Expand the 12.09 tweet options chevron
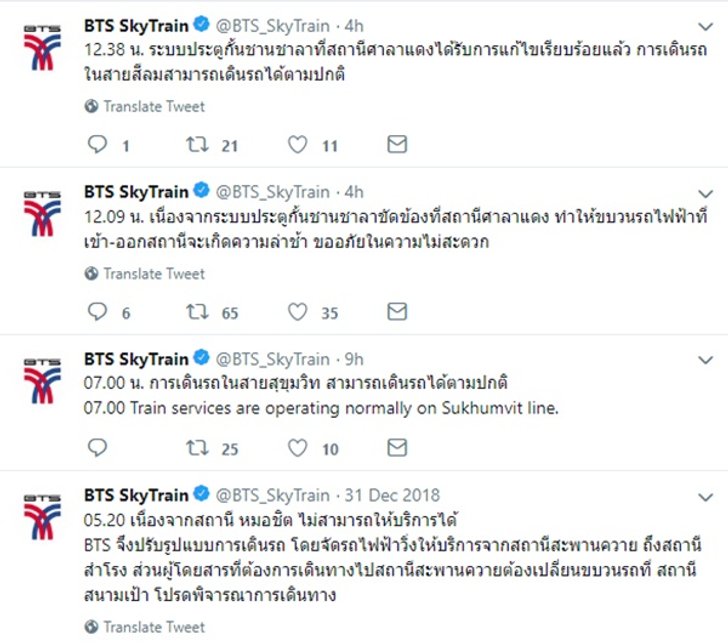728x644 pixels. click(706, 194)
